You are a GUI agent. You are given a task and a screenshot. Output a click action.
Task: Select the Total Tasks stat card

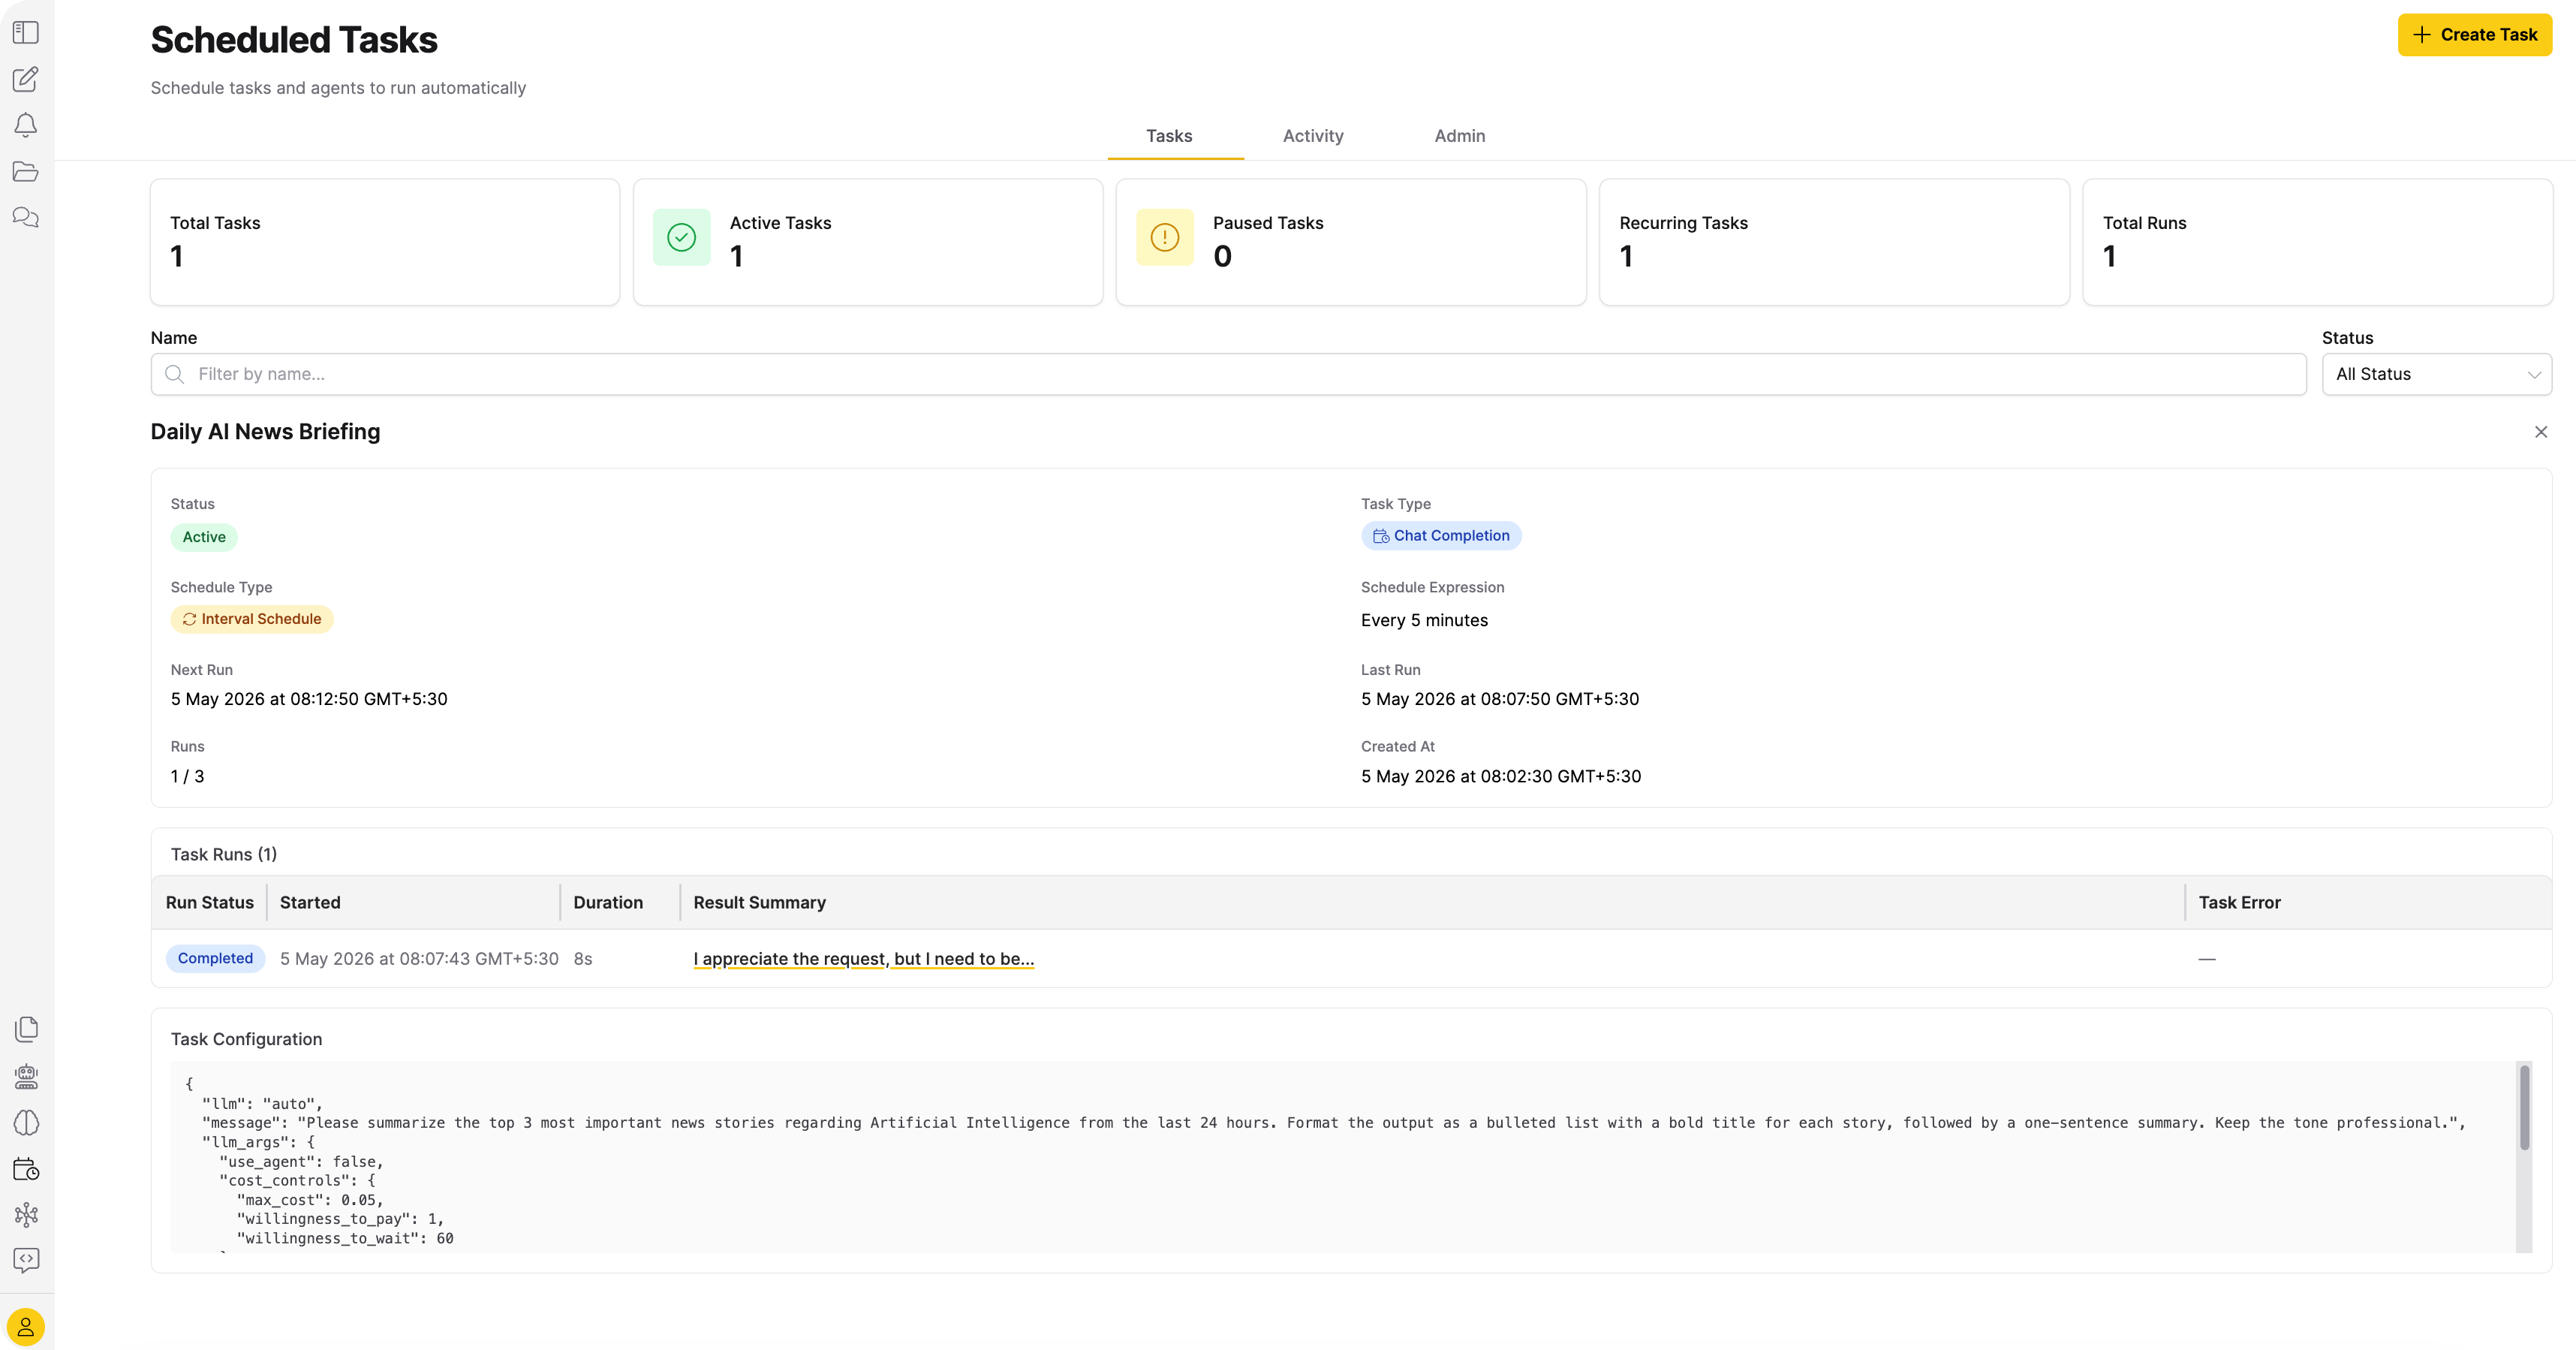385,242
